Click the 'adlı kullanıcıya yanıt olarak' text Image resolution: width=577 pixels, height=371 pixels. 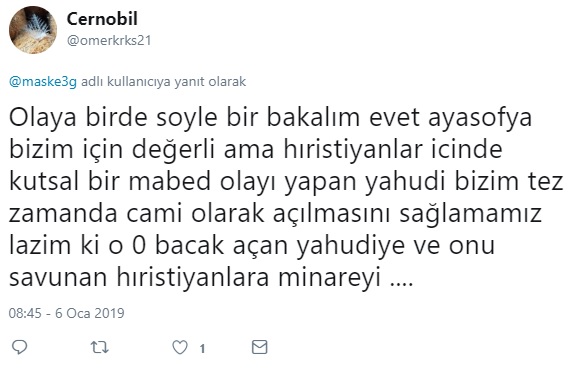point(163,81)
